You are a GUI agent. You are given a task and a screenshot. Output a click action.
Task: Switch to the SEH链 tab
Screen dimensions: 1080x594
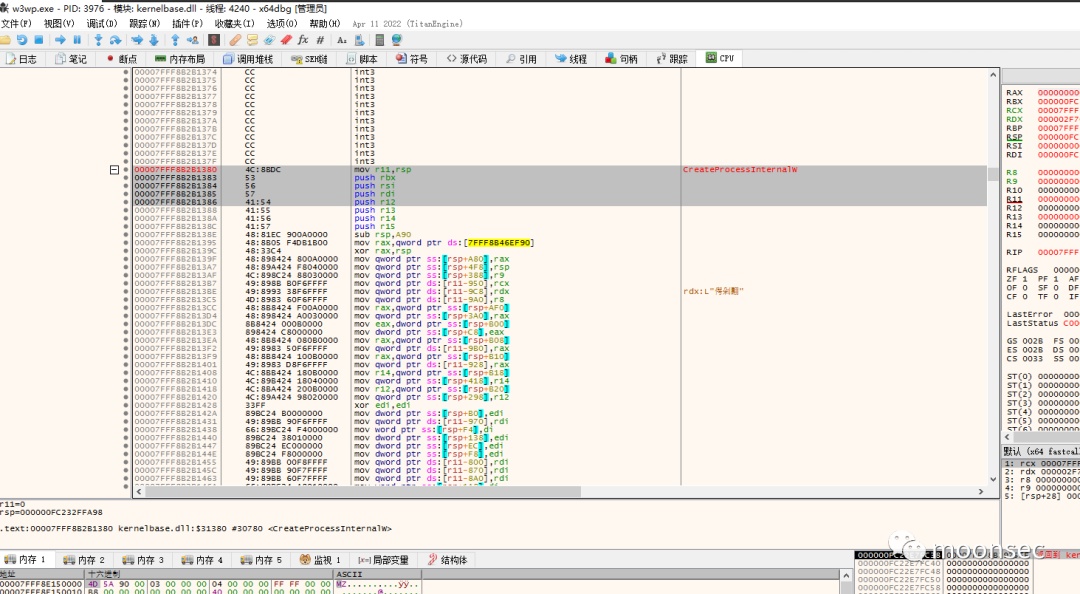pyautogui.click(x=309, y=59)
